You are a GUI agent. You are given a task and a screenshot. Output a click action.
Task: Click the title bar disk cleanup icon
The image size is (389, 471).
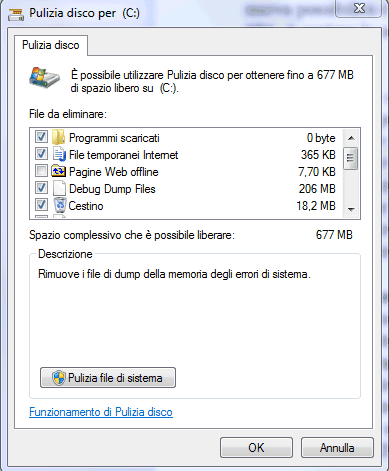[x=16, y=14]
